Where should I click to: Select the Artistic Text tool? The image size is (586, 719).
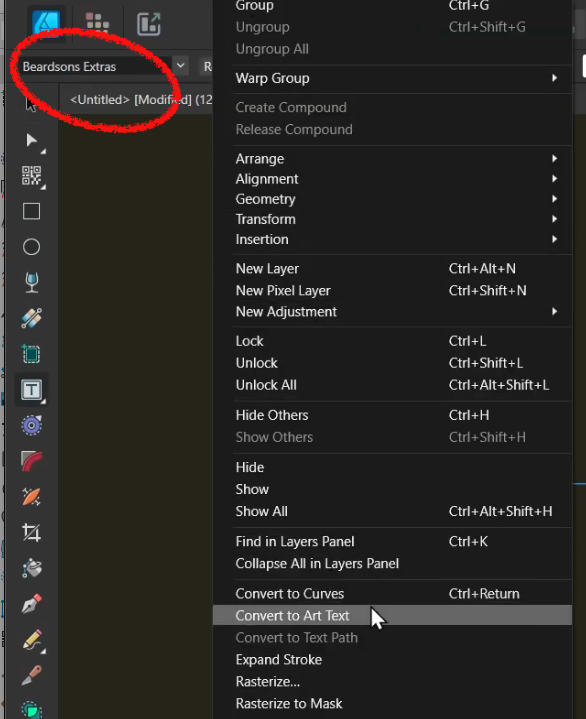(x=31, y=390)
